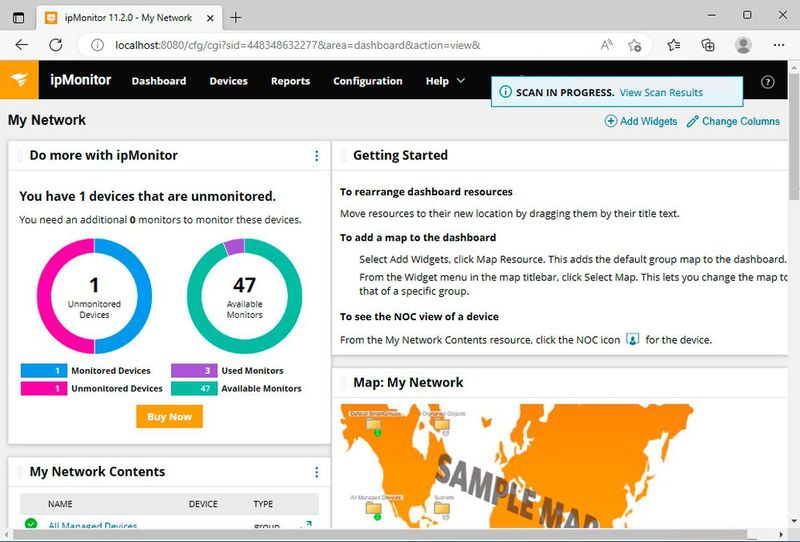Click the NOC icon in Getting Started
Image resolution: width=800 pixels, height=542 pixels.
(632, 339)
